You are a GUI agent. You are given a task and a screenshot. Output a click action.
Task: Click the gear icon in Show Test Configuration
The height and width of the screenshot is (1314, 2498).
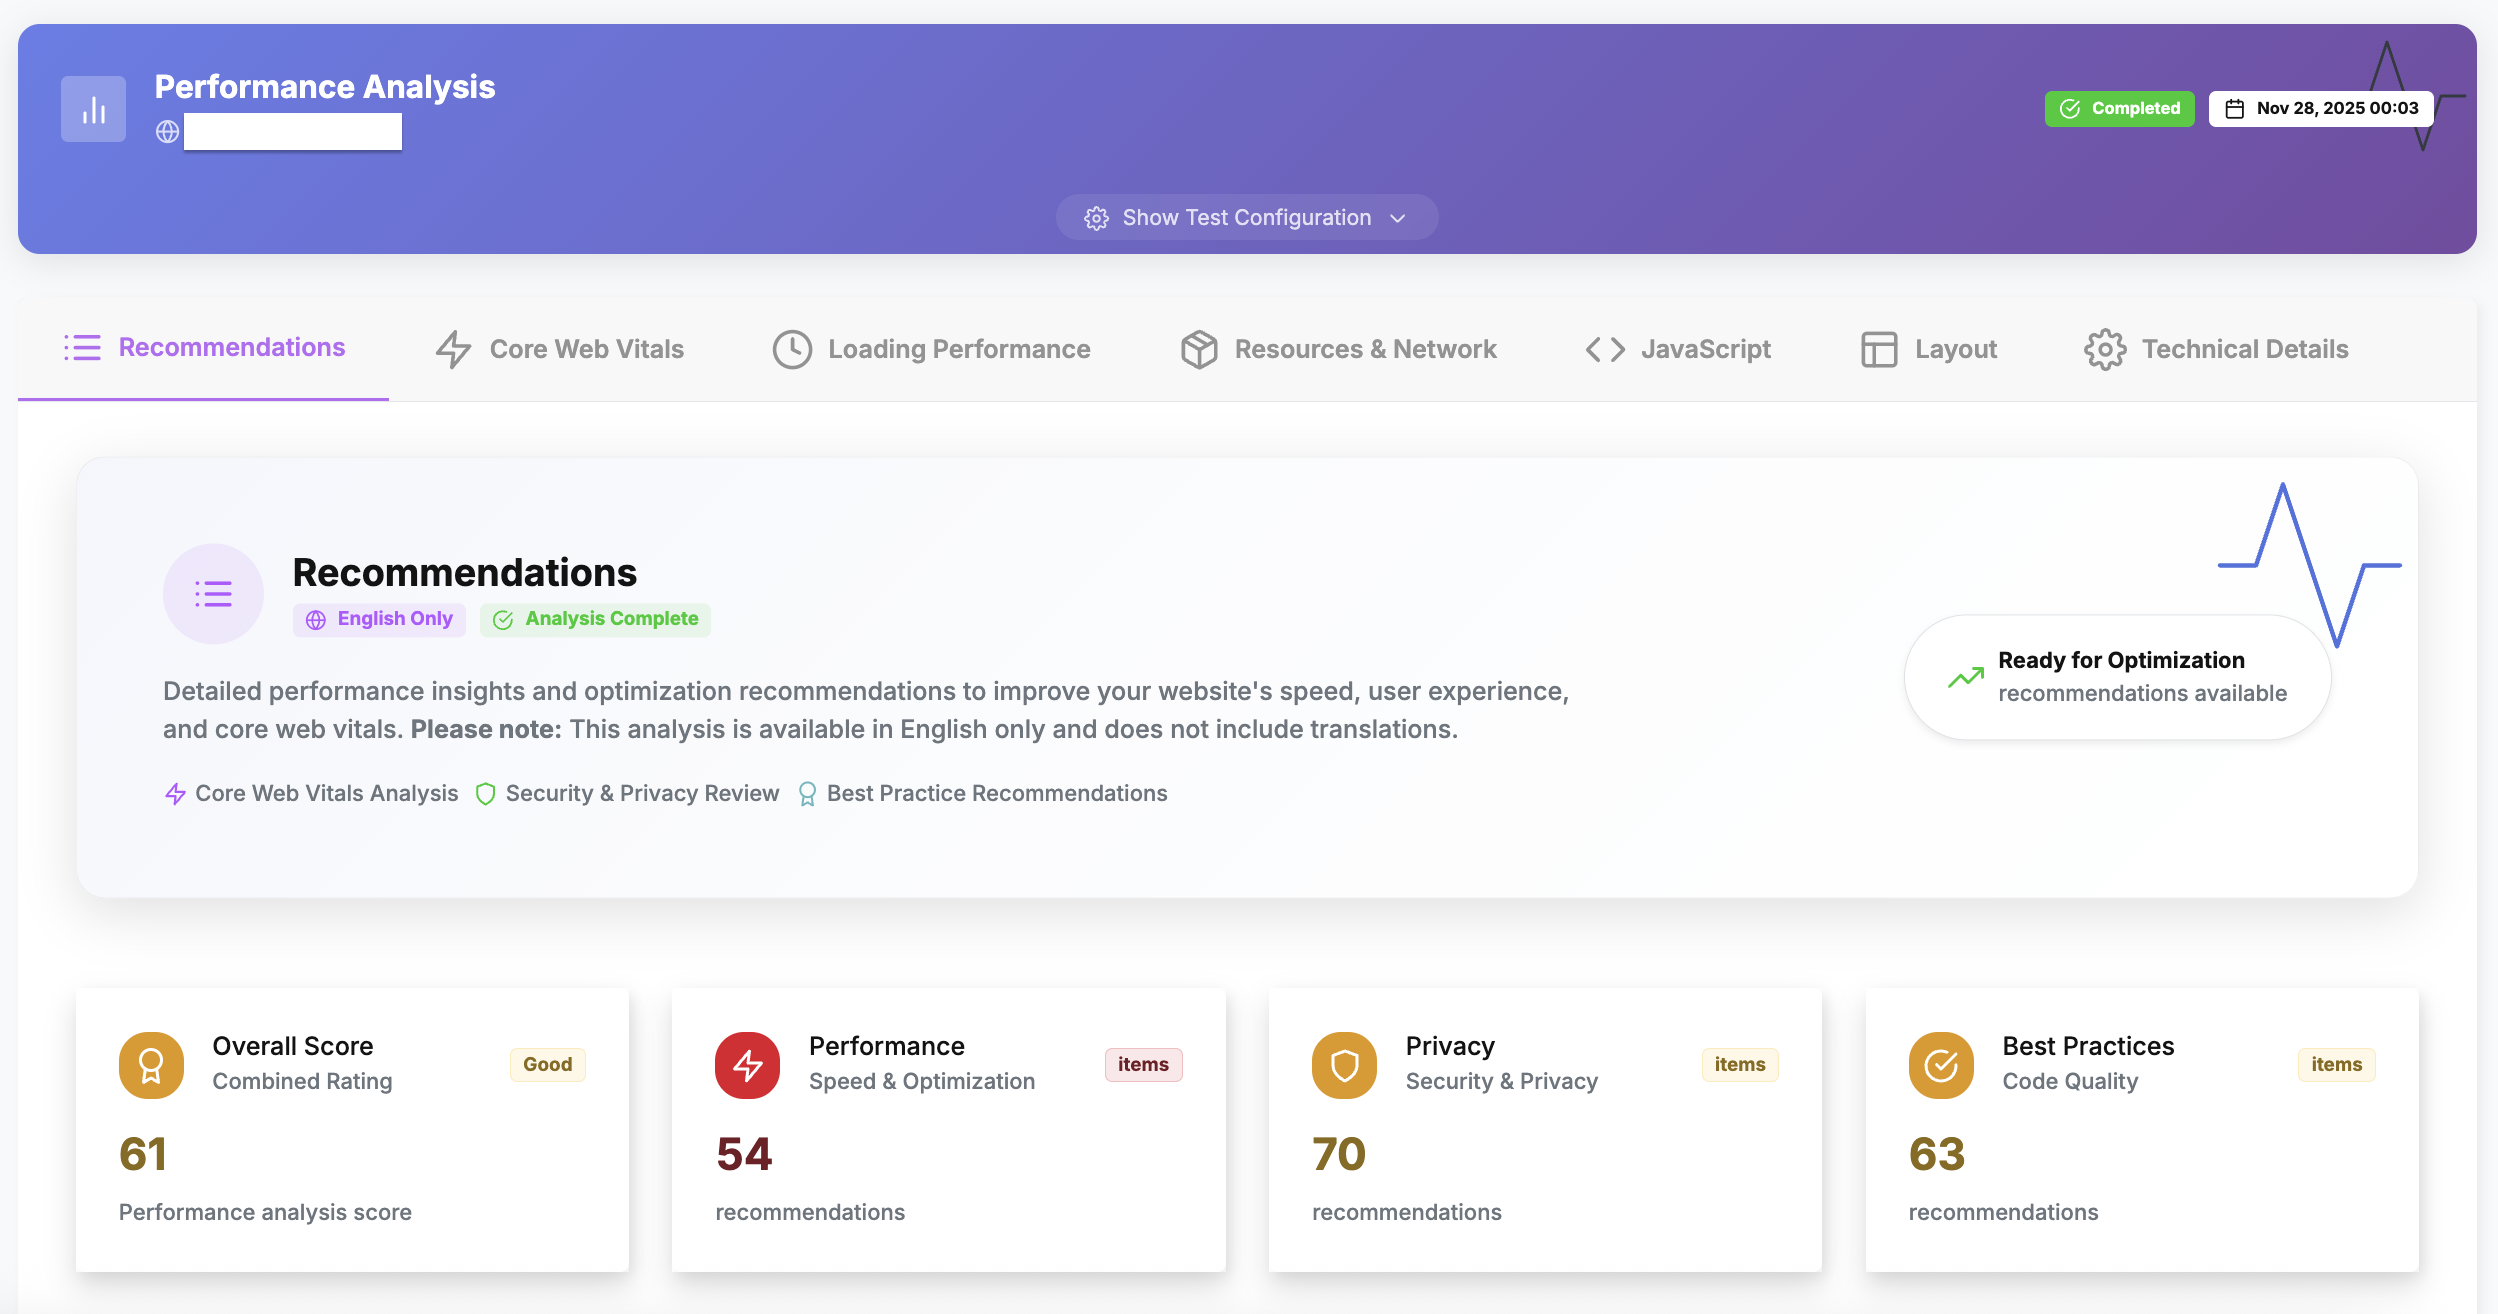point(1096,218)
